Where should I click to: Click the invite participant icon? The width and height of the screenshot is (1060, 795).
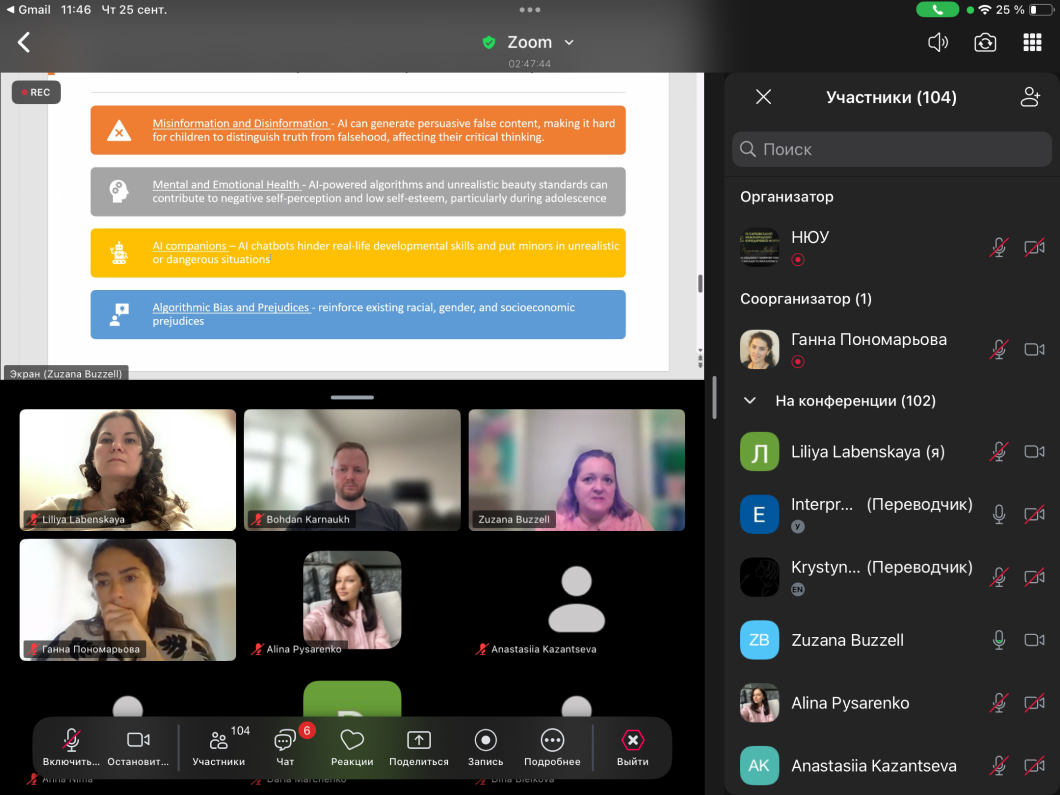pyautogui.click(x=1030, y=97)
